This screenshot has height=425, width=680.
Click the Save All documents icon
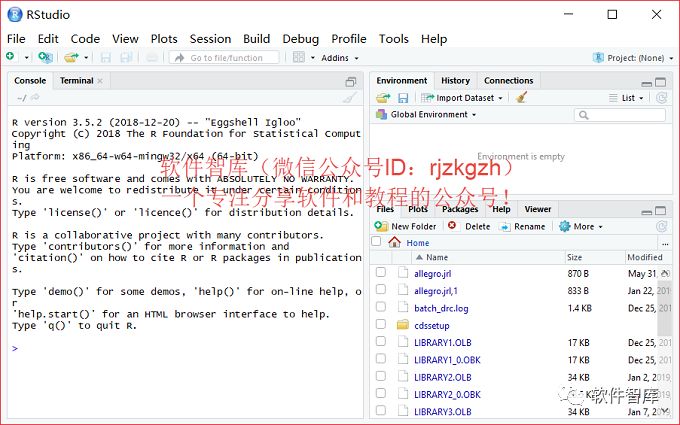[126, 57]
